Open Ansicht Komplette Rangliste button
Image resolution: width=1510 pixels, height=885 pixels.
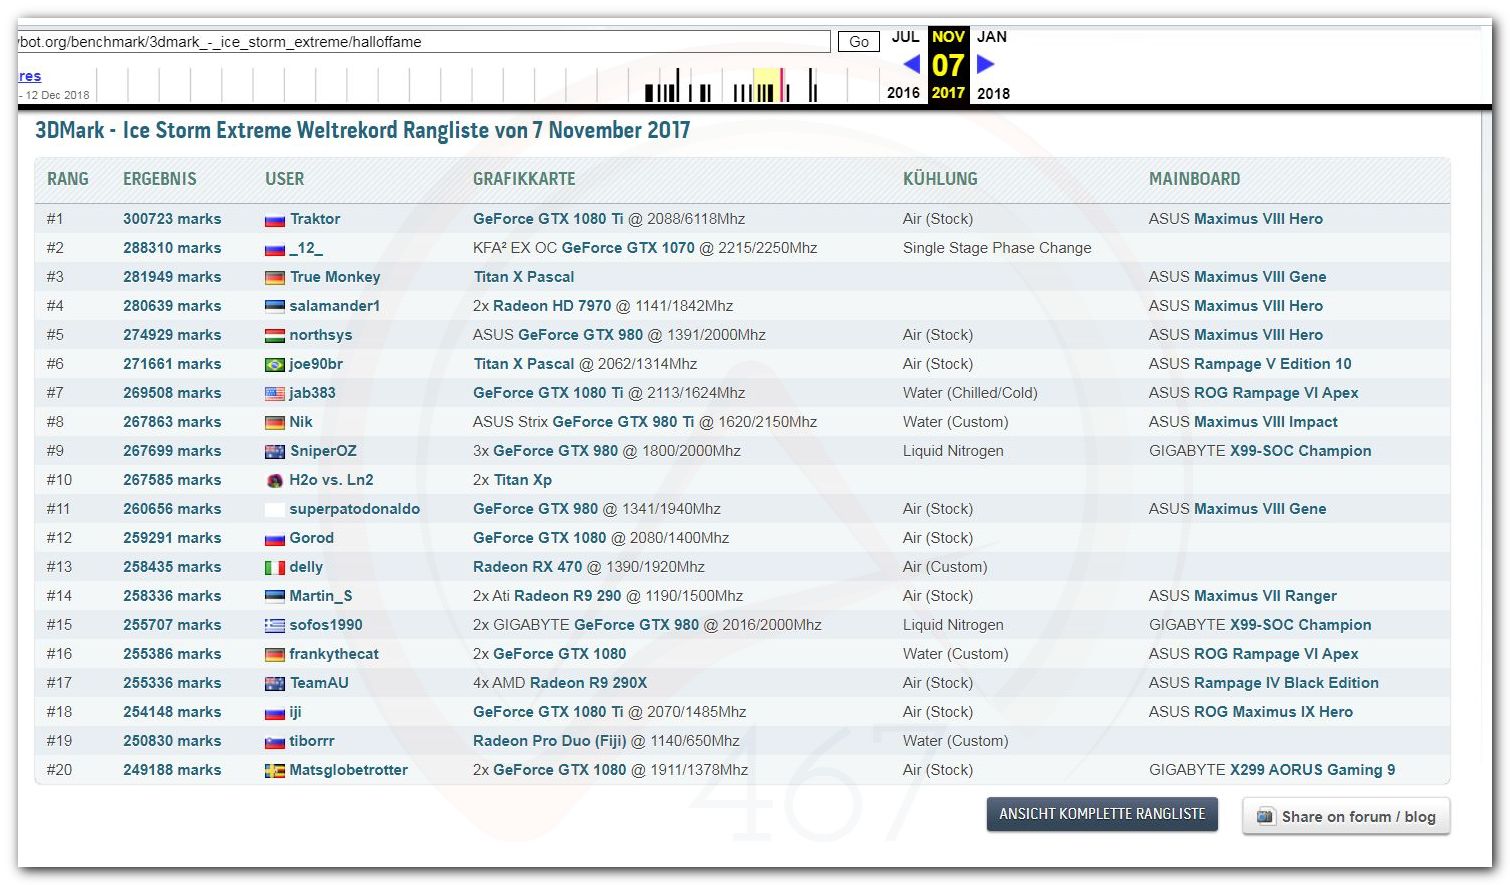click(x=1102, y=814)
